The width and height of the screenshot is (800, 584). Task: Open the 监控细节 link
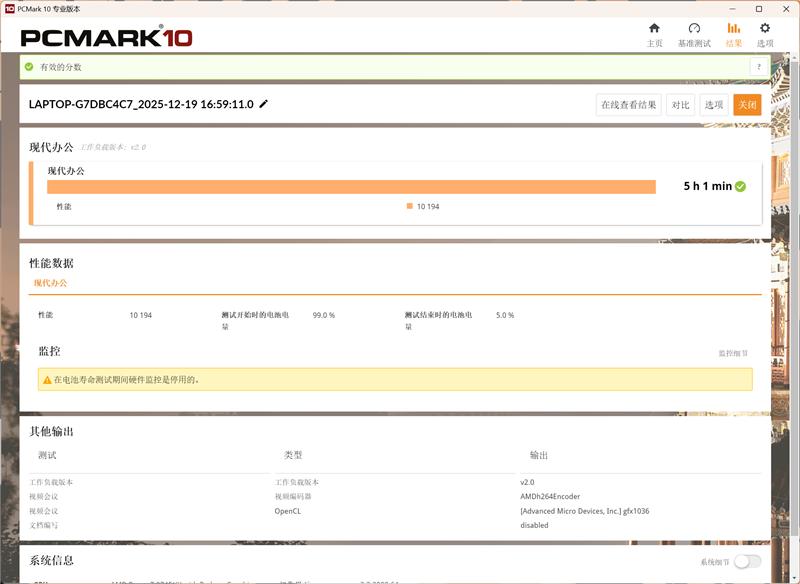point(733,353)
